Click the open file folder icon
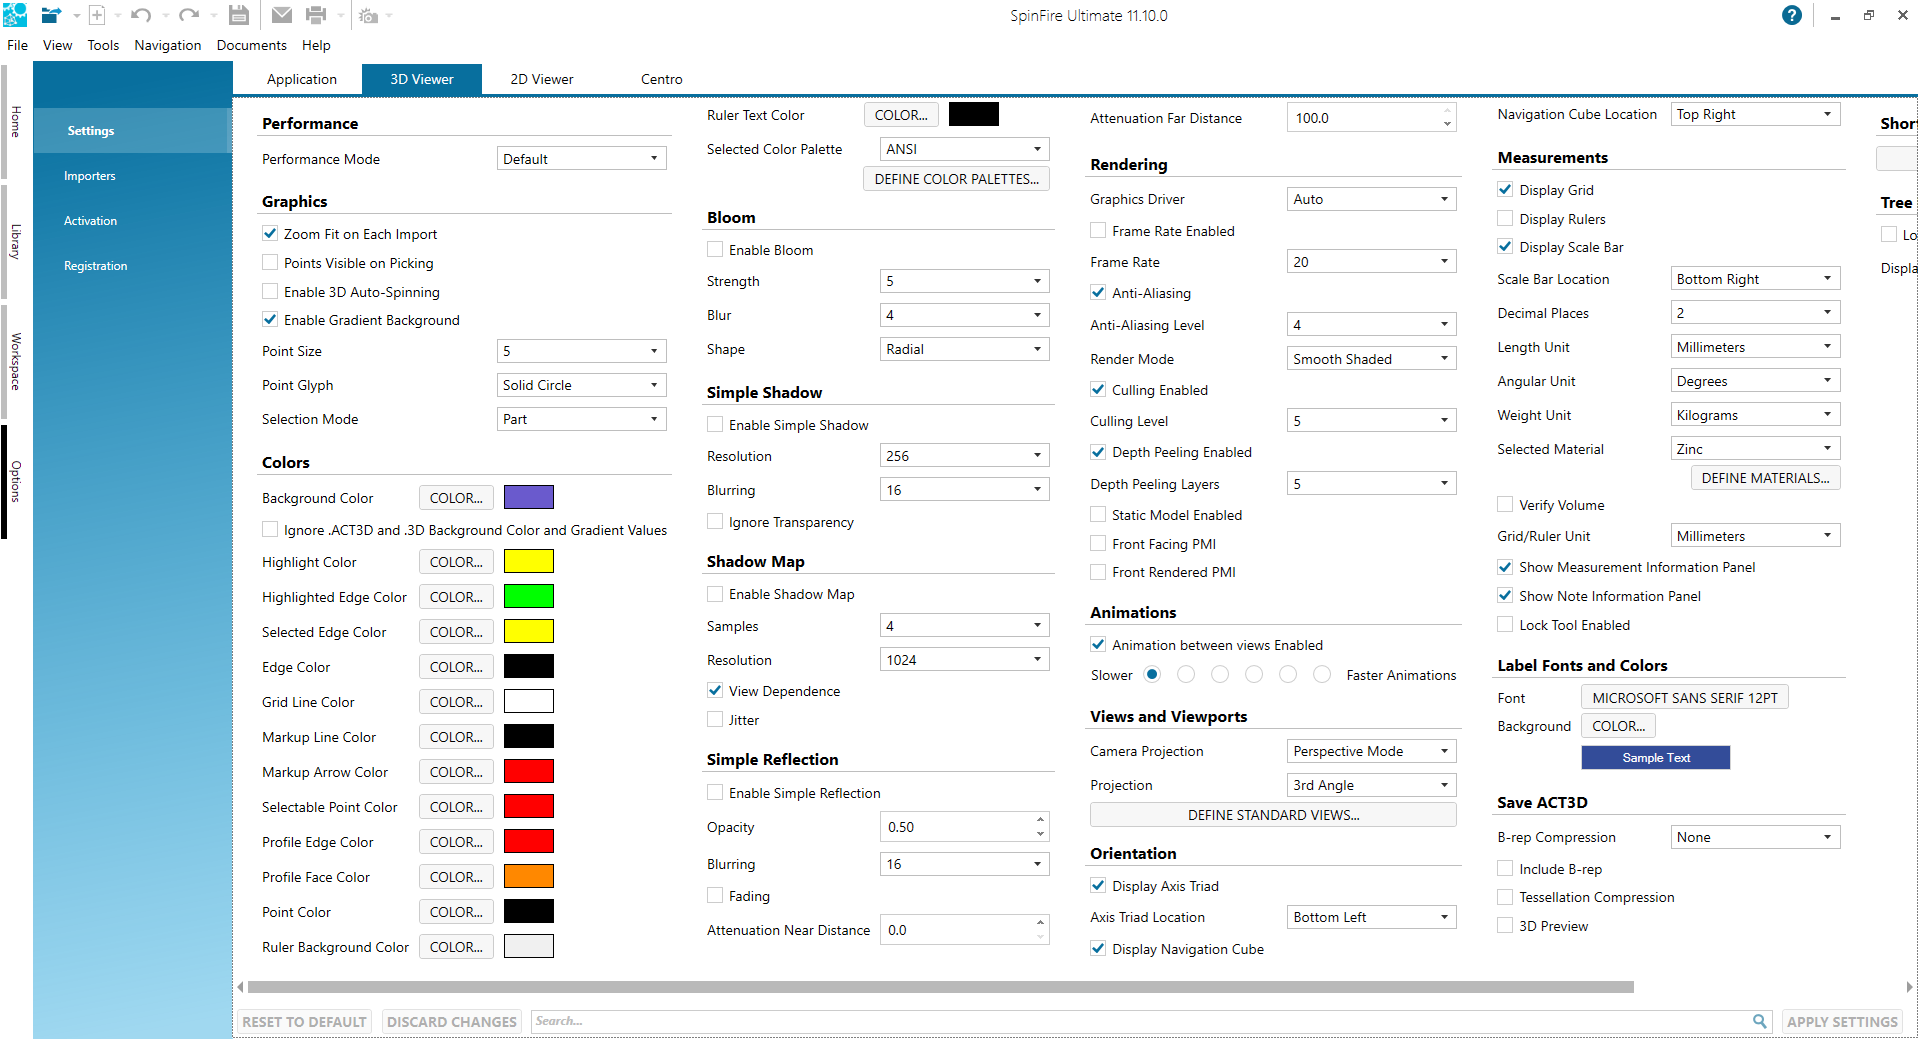The image size is (1920, 1040). pyautogui.click(x=50, y=15)
